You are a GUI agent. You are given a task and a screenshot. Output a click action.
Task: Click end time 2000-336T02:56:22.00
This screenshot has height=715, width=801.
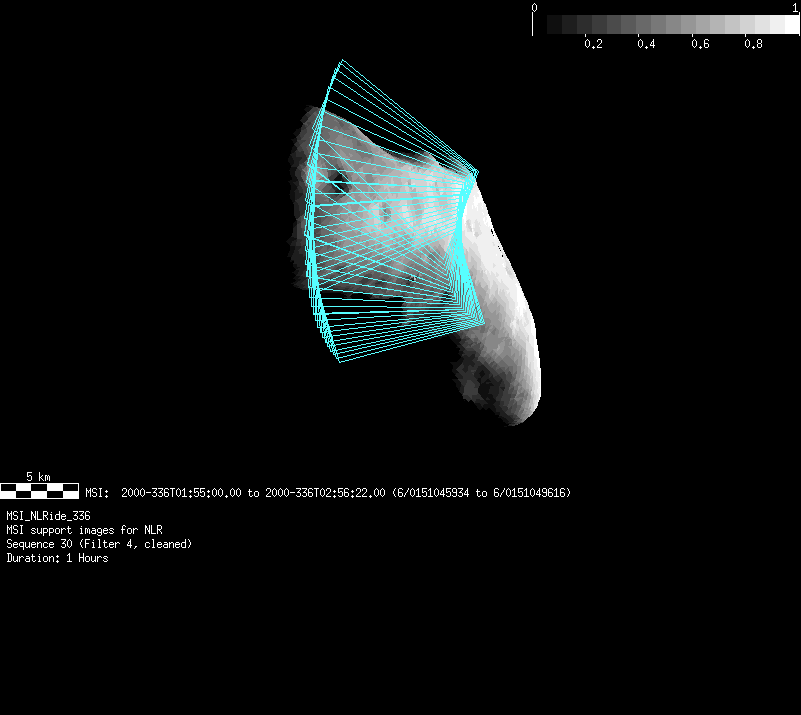click(x=325, y=493)
